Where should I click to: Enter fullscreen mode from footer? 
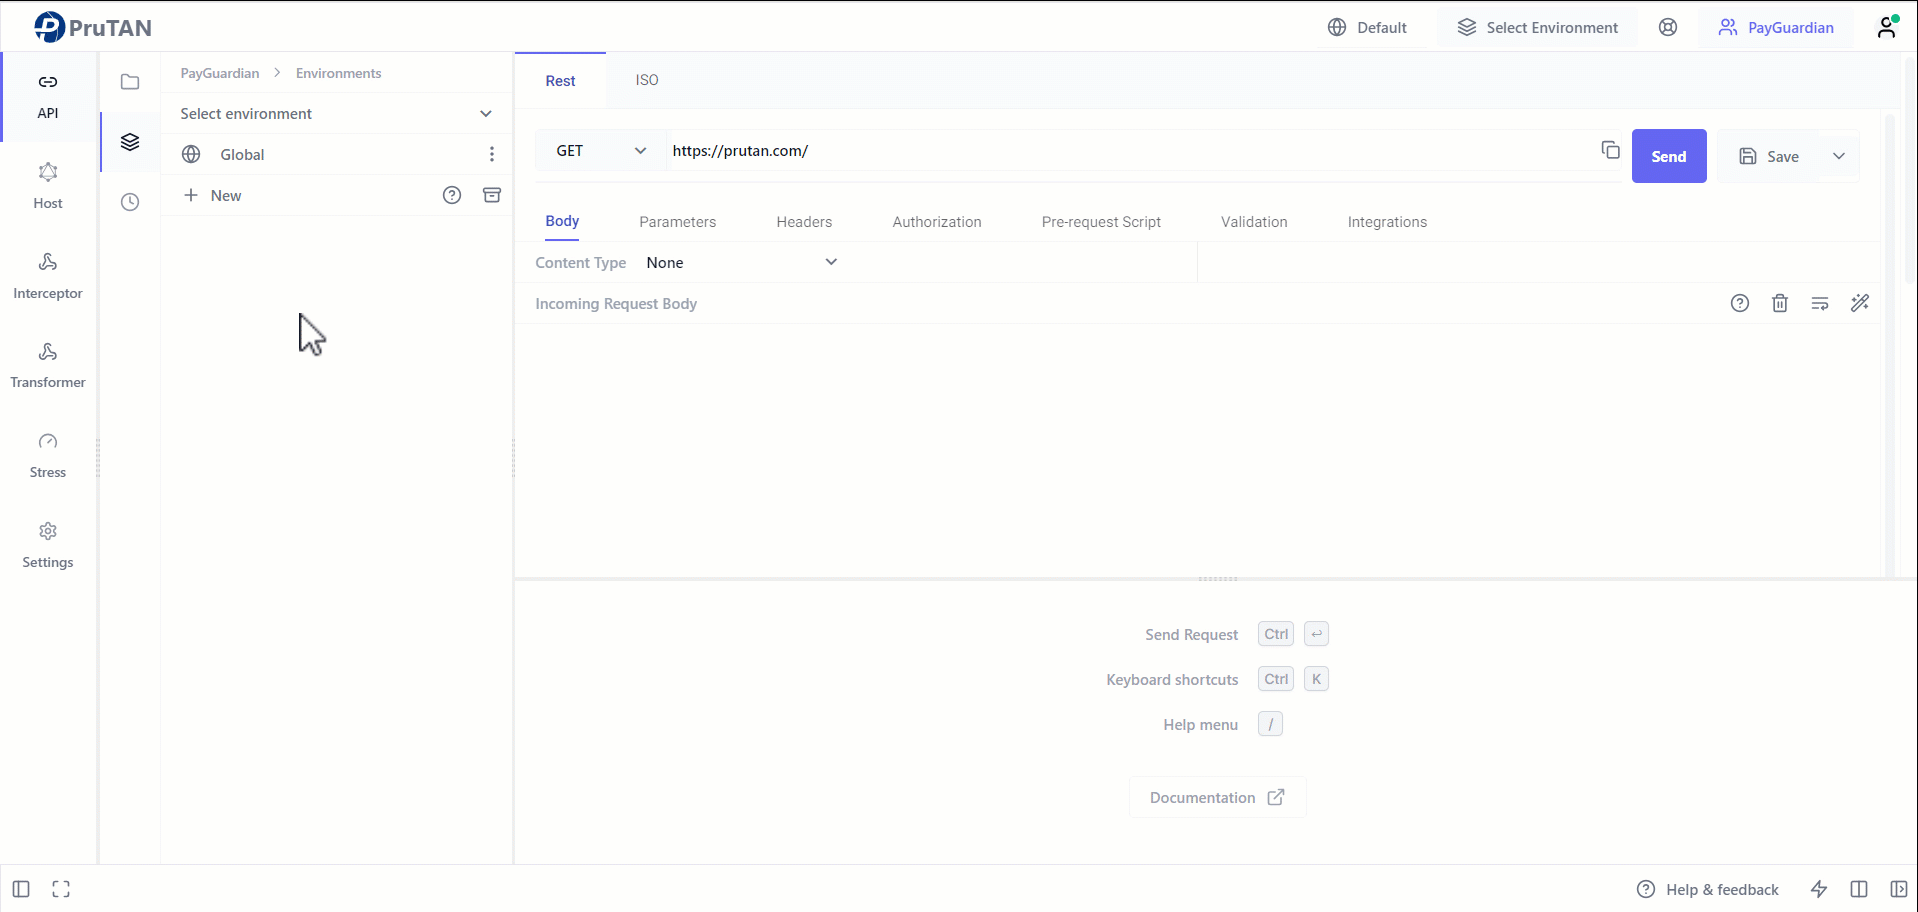click(61, 889)
